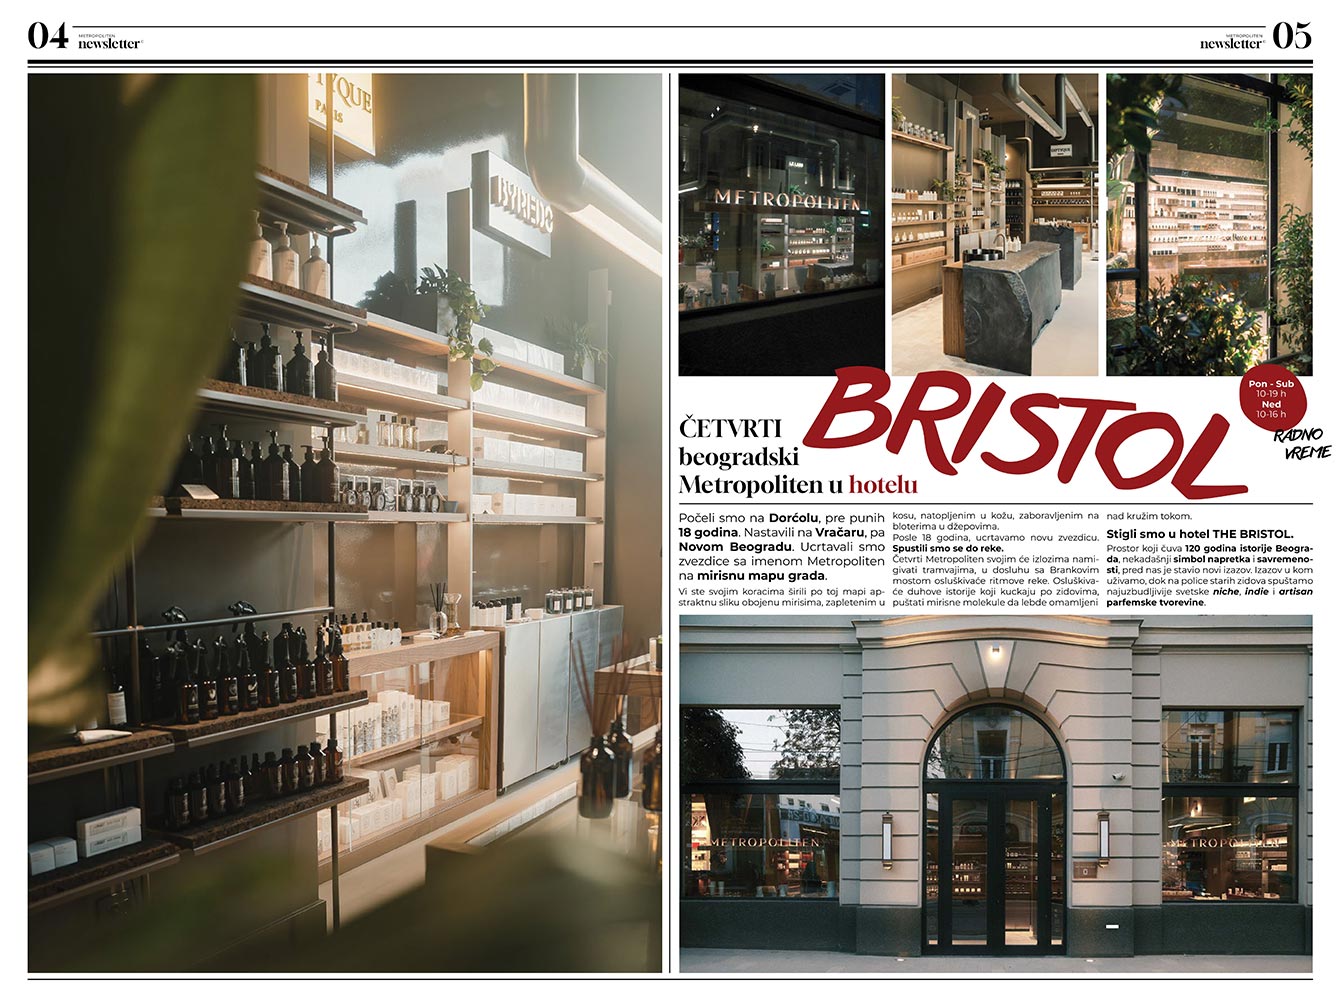The width and height of the screenshot is (1340, 1000).
Task: Select the heading "ČETVRTI beogradski"
Action: (x=739, y=442)
